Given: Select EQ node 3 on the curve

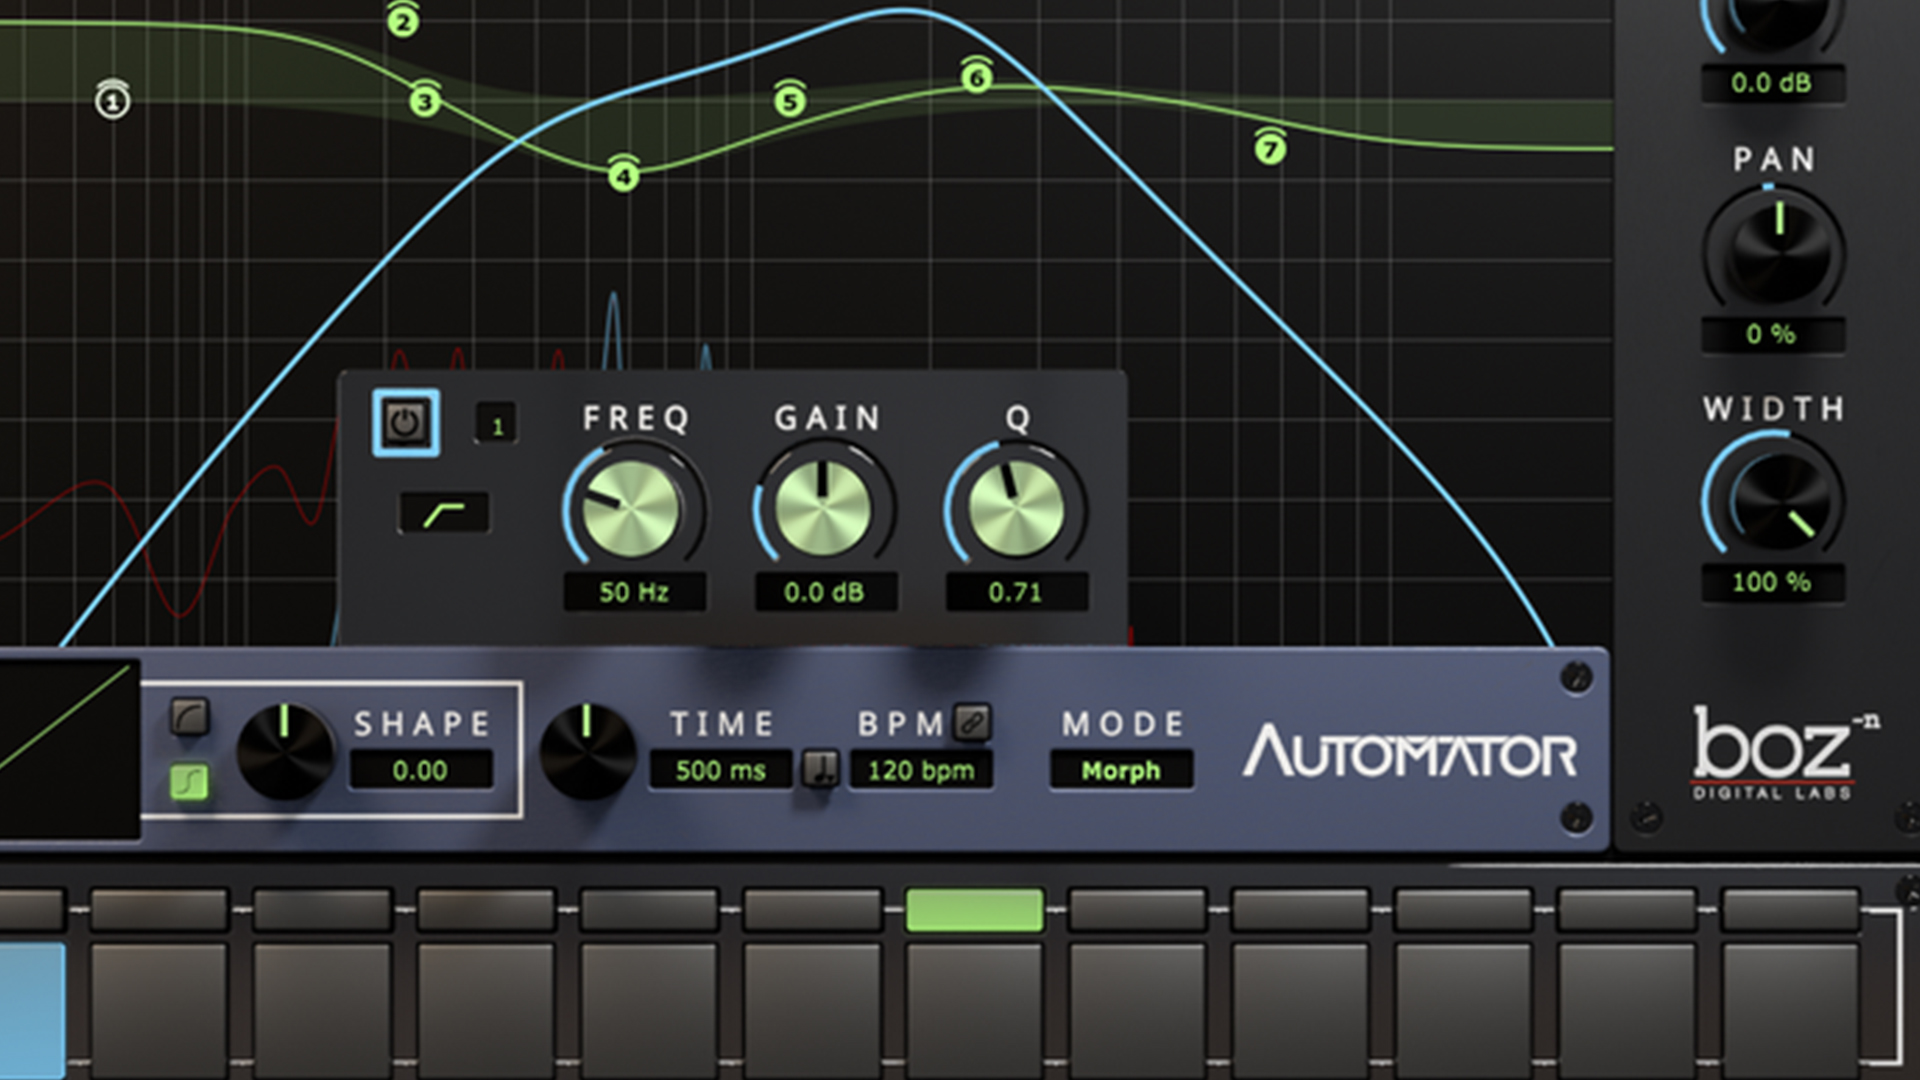Looking at the screenshot, I should tap(426, 100).
